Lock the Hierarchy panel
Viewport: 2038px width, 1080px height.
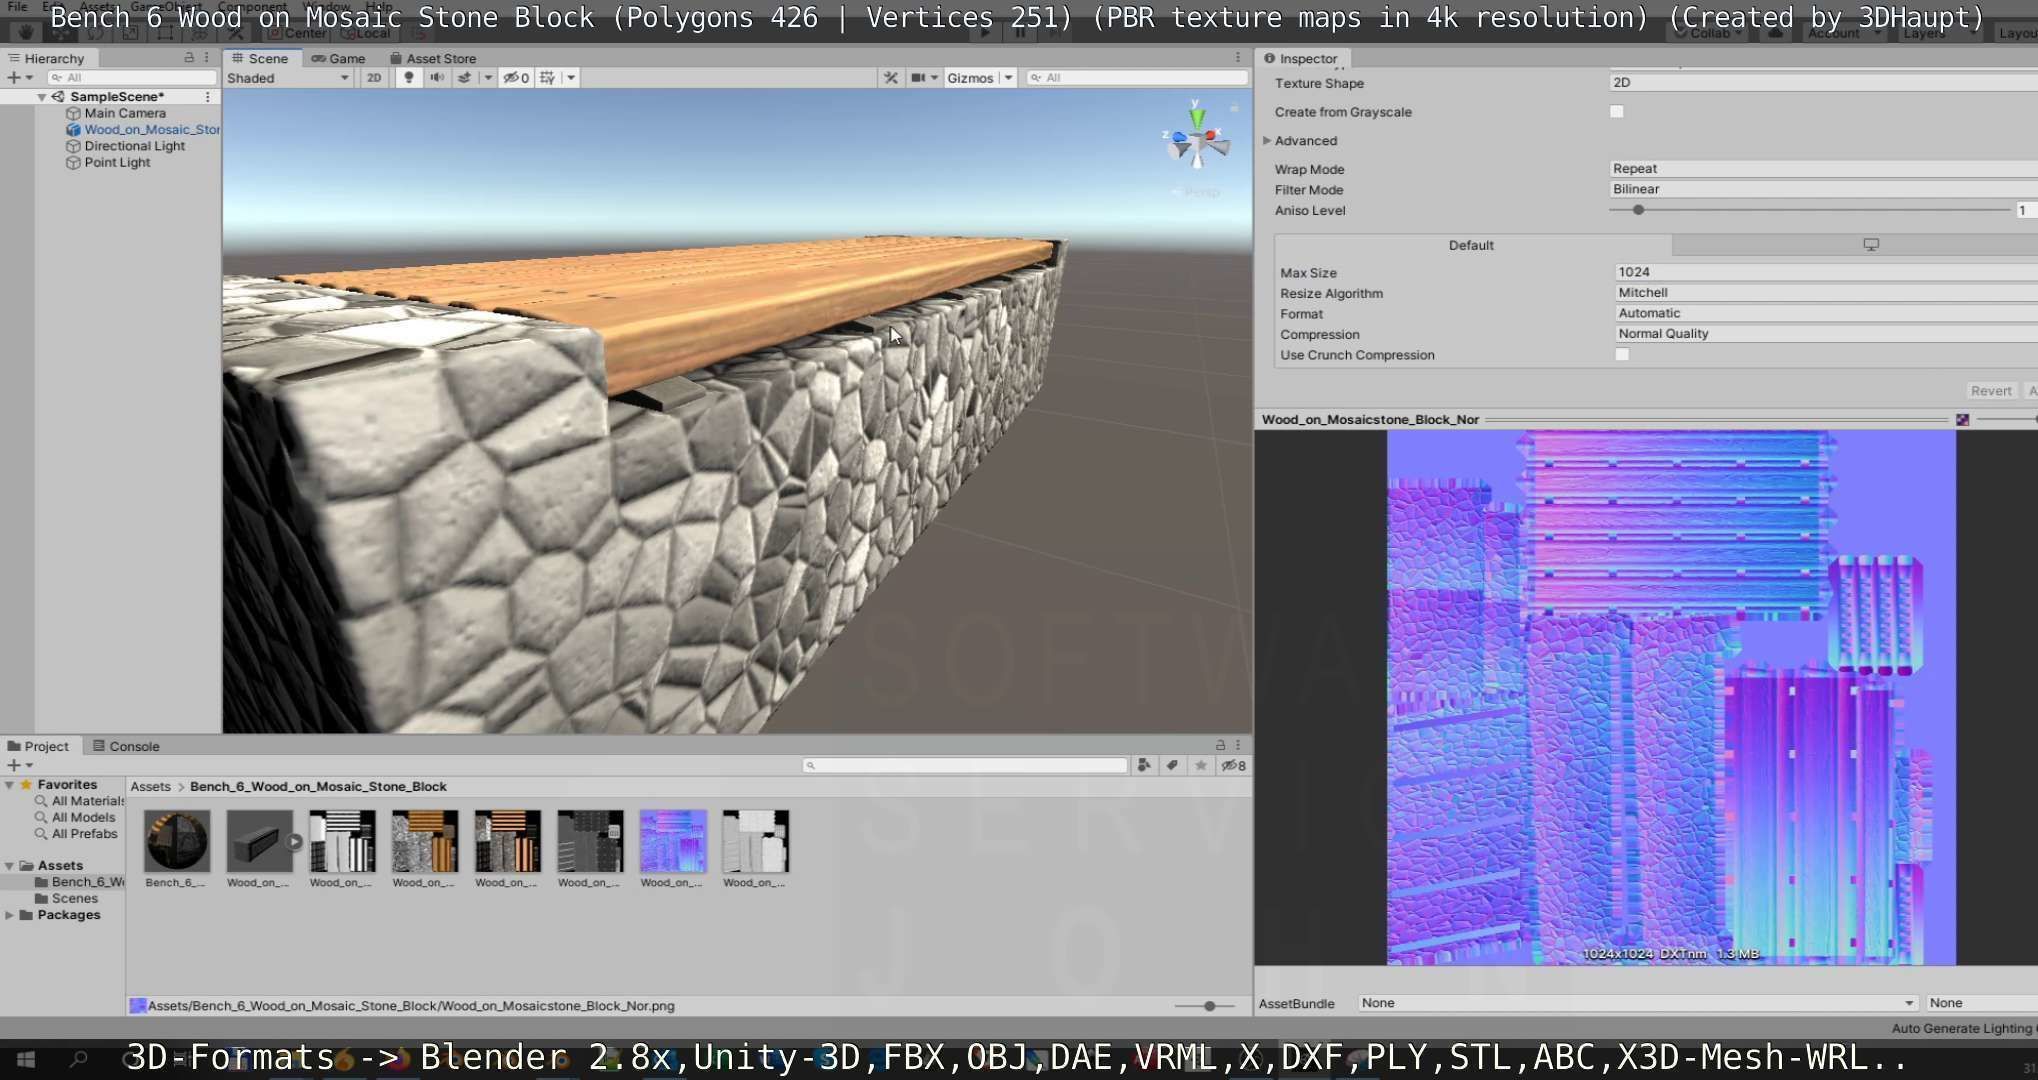(x=189, y=58)
